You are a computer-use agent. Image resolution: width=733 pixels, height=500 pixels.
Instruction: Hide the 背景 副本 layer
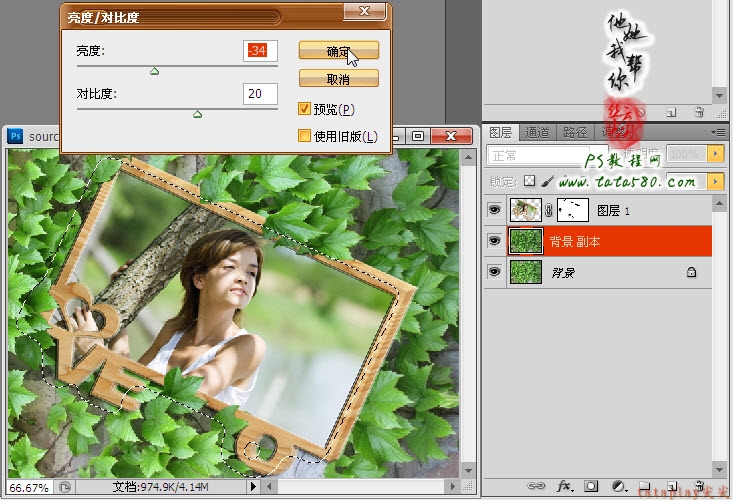[x=495, y=241]
